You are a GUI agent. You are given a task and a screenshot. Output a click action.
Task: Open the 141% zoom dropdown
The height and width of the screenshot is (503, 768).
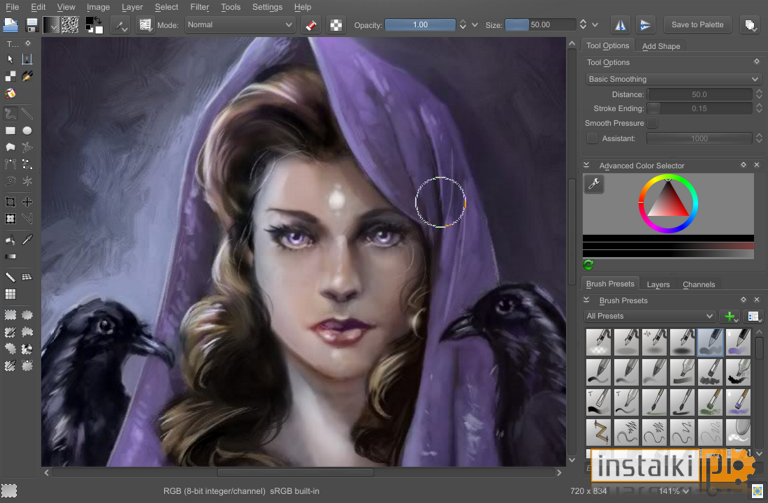point(673,491)
